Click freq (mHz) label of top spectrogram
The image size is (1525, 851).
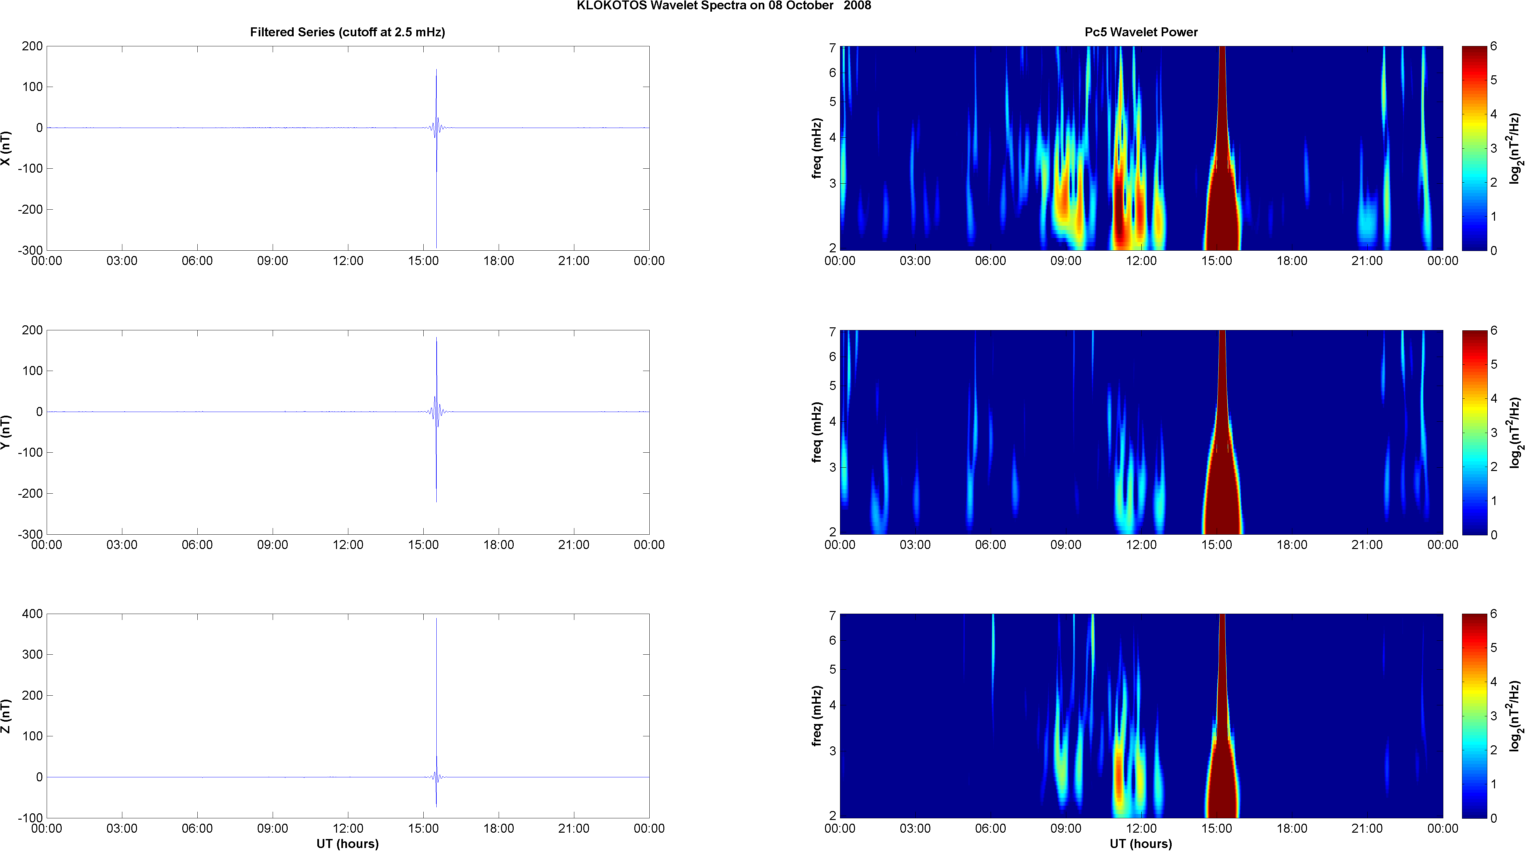coord(817,148)
